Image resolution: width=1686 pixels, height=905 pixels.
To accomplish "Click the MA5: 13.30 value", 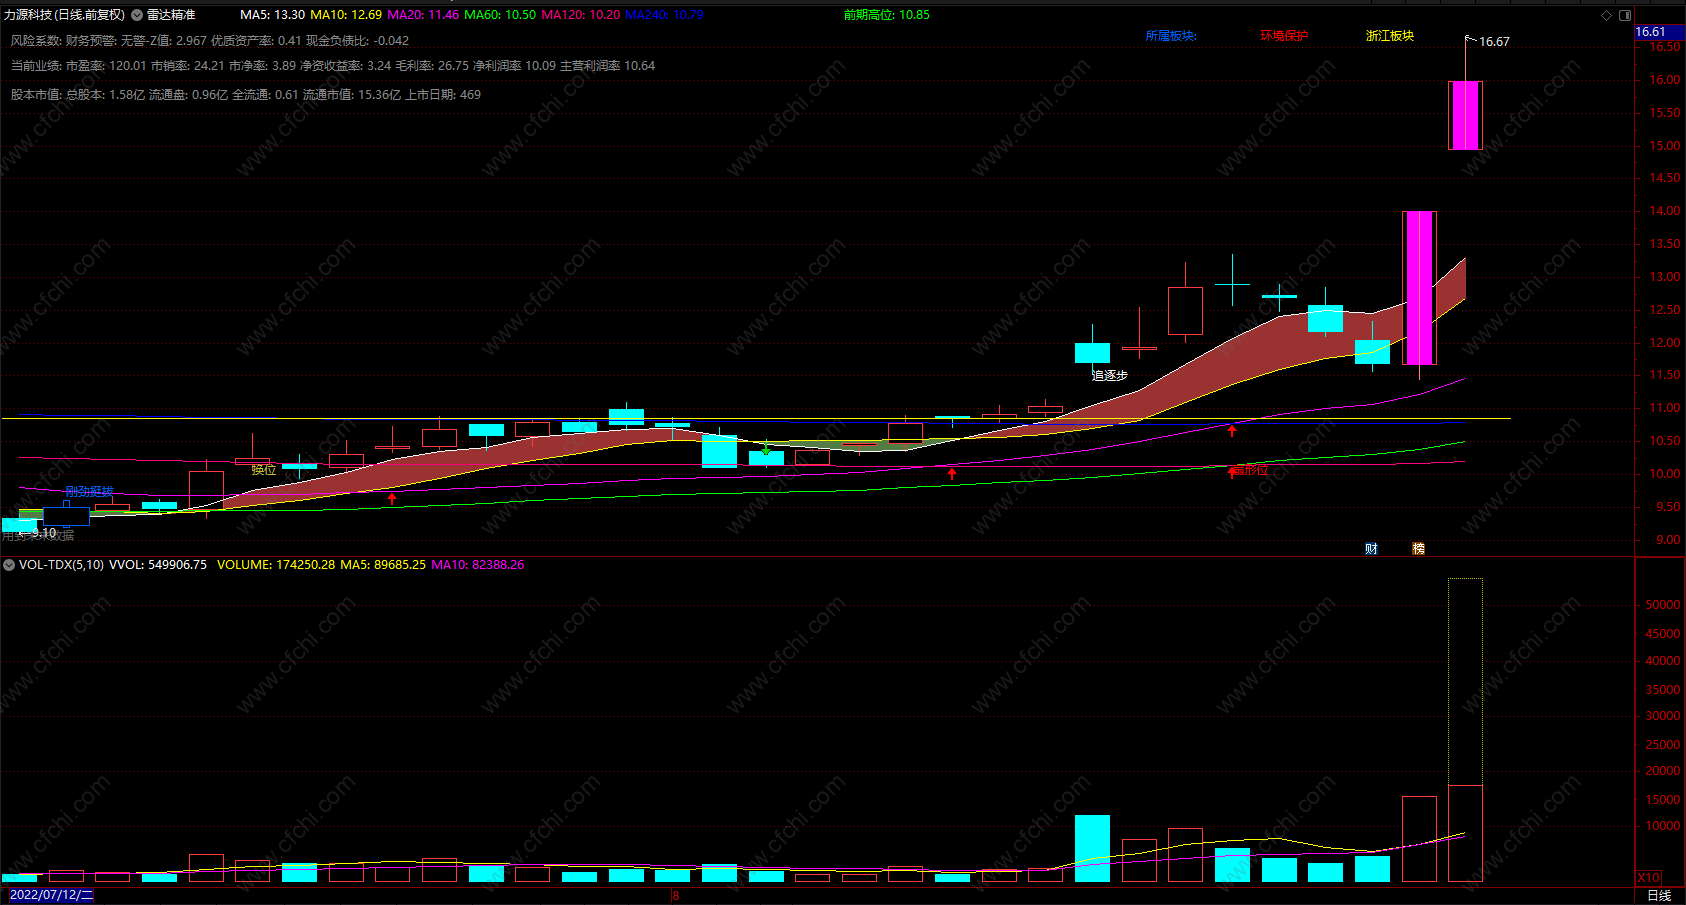I will pyautogui.click(x=273, y=15).
